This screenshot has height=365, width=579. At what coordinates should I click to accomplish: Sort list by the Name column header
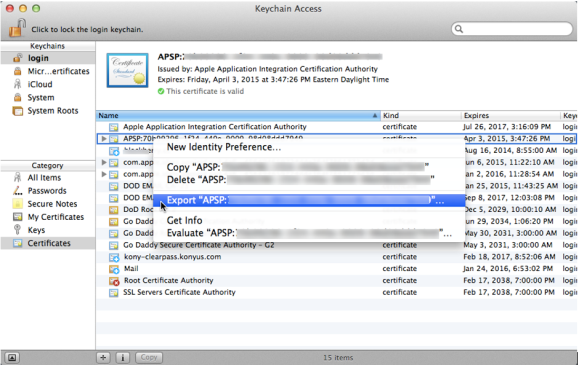238,116
